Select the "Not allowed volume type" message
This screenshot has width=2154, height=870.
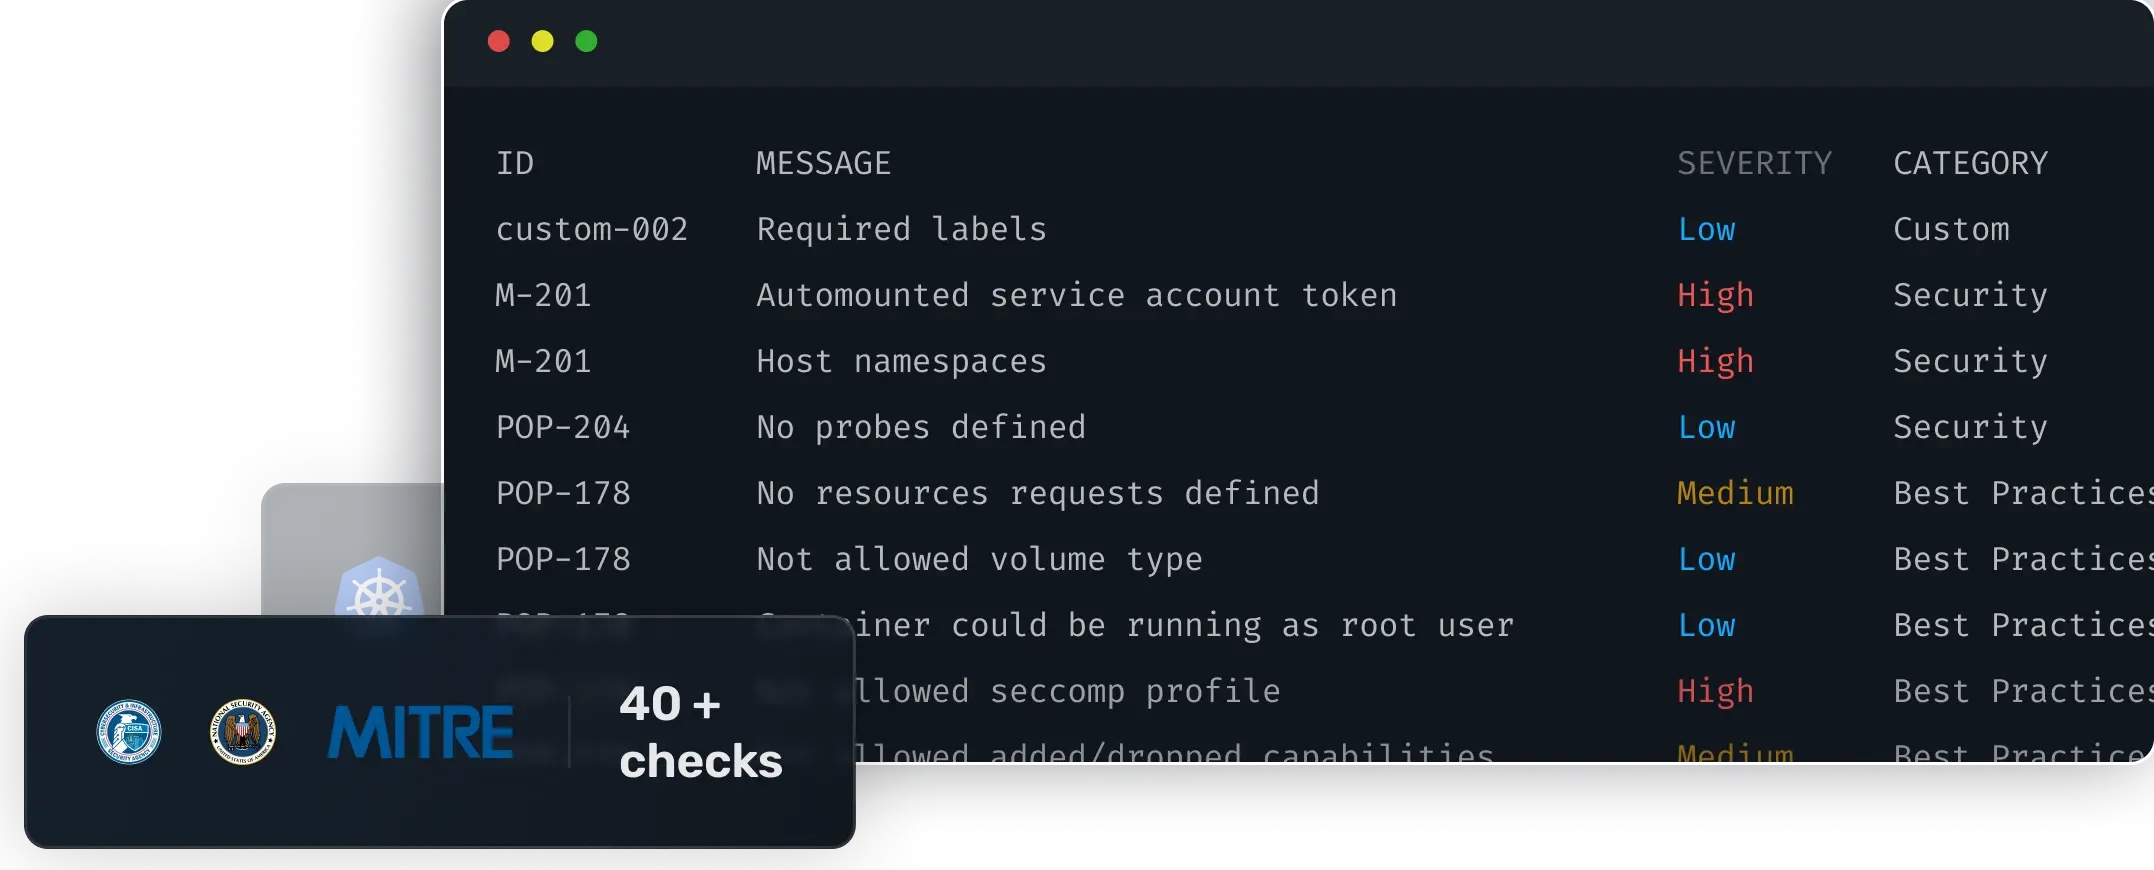pyautogui.click(x=979, y=559)
